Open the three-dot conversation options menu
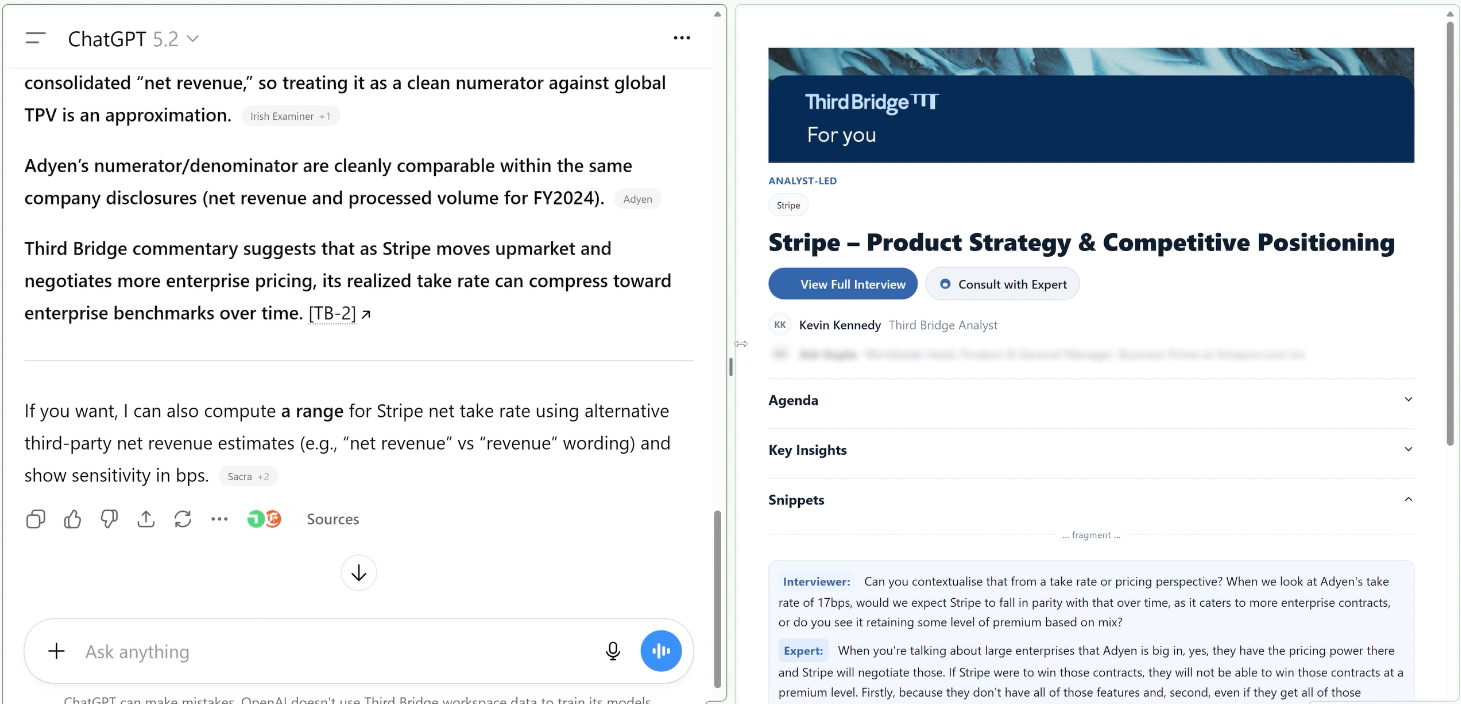The height and width of the screenshot is (704, 1461). (682, 38)
